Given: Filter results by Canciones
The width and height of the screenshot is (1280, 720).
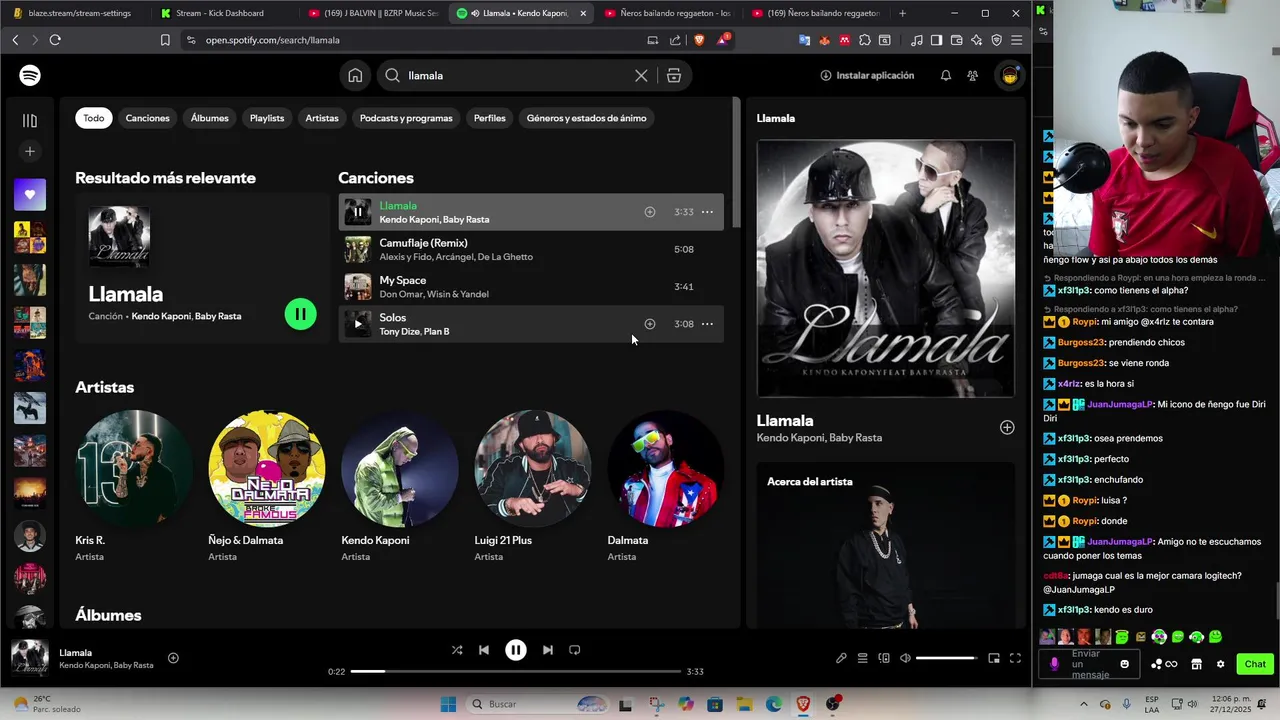Looking at the screenshot, I should [147, 118].
